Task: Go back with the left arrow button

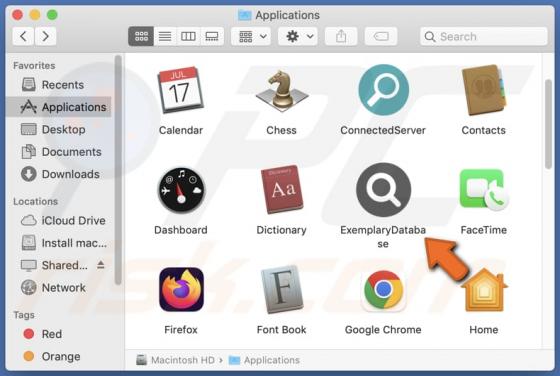Action: (x=23, y=36)
